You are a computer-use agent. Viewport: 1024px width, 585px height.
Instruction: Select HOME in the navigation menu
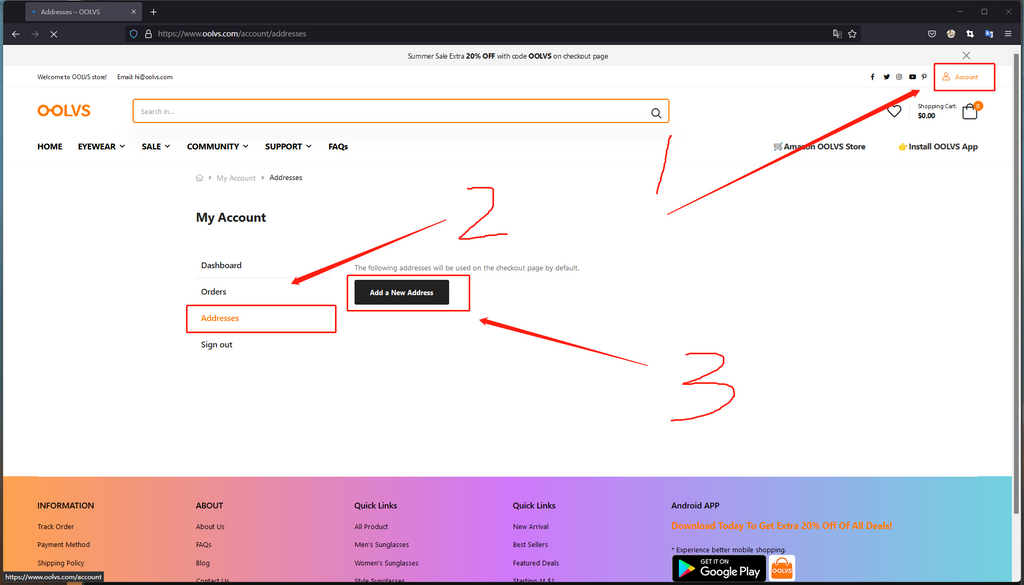tap(49, 146)
